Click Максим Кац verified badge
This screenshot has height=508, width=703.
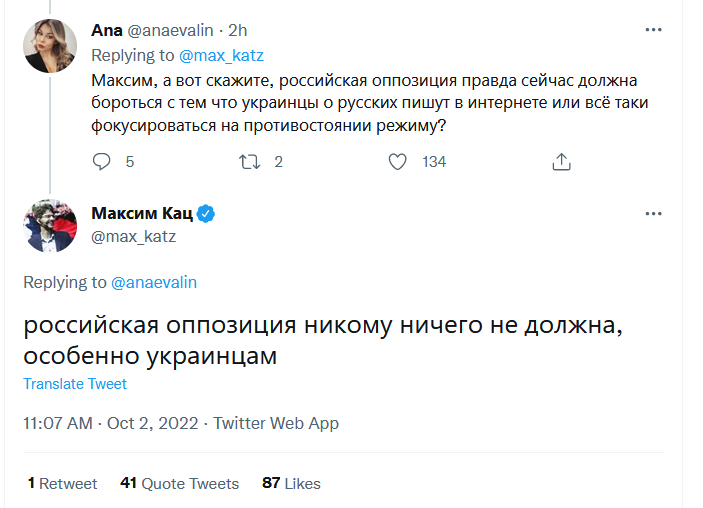tap(207, 214)
